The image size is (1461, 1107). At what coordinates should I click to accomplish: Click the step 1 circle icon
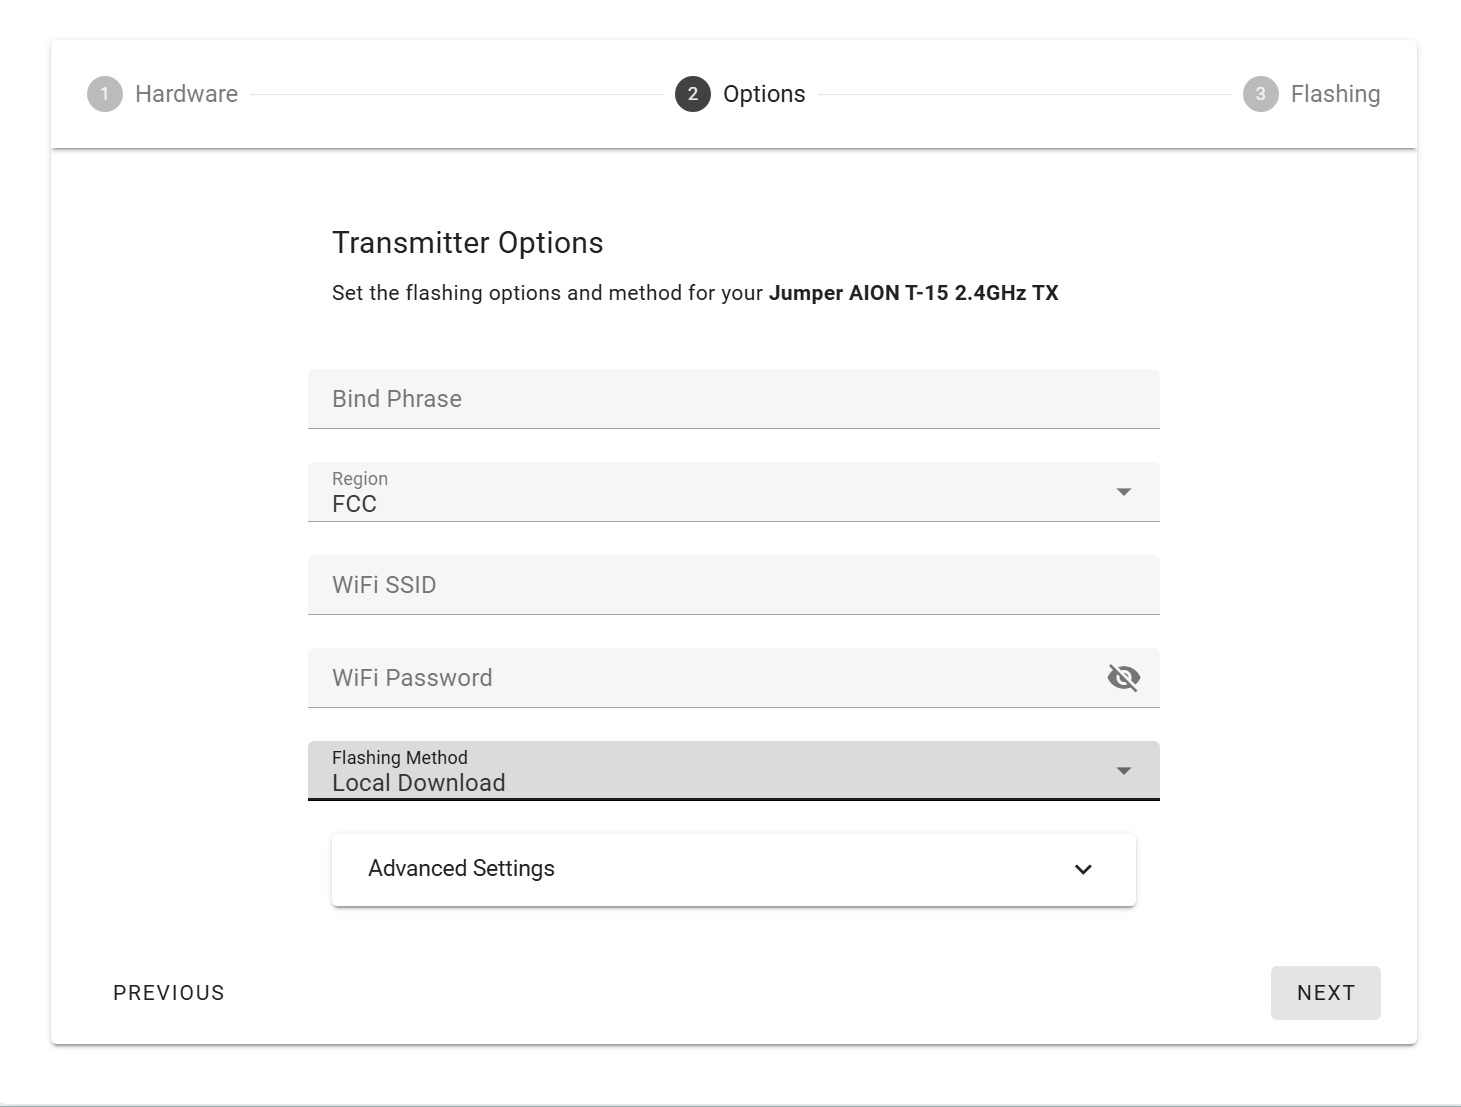tap(105, 94)
